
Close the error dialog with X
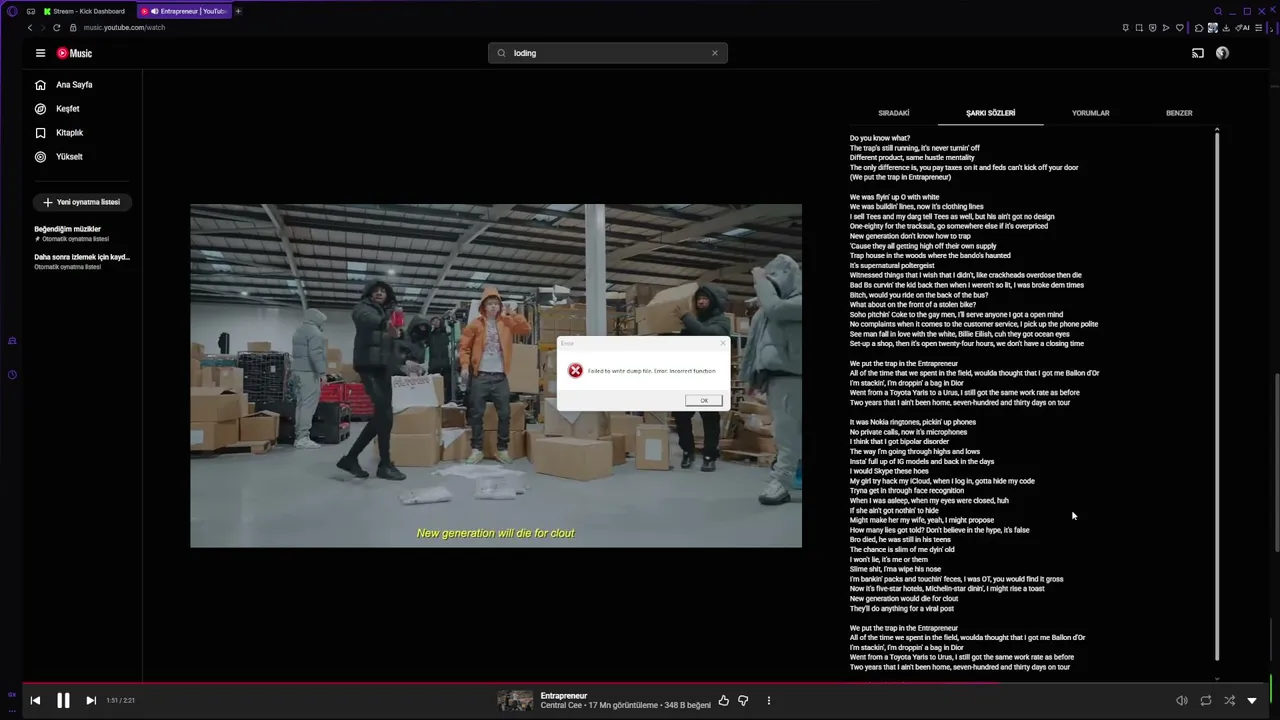(723, 343)
